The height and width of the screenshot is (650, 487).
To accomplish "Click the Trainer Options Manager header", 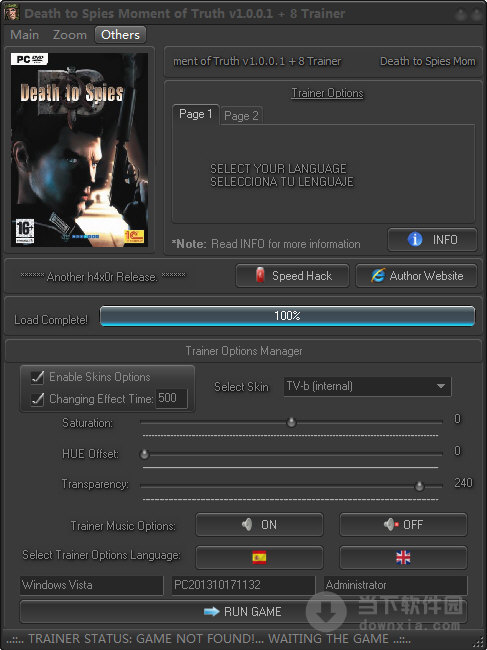I will click(244, 351).
